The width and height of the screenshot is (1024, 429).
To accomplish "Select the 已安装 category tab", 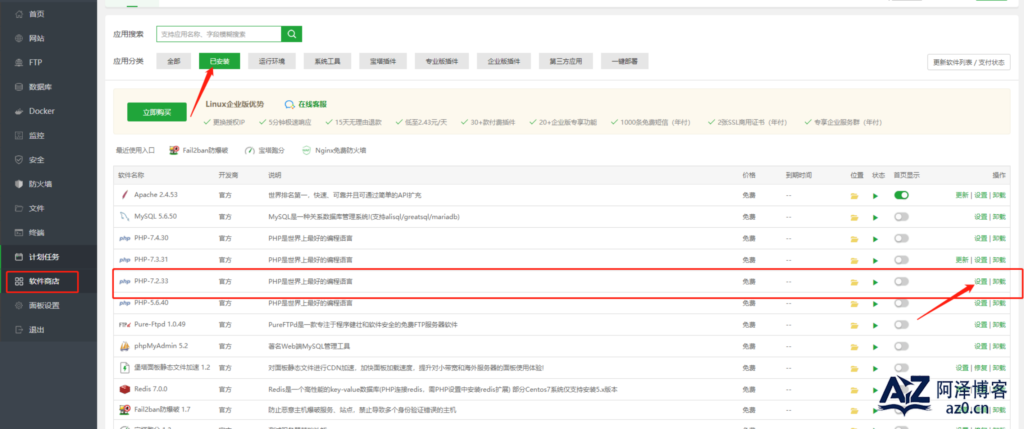I will click(218, 61).
